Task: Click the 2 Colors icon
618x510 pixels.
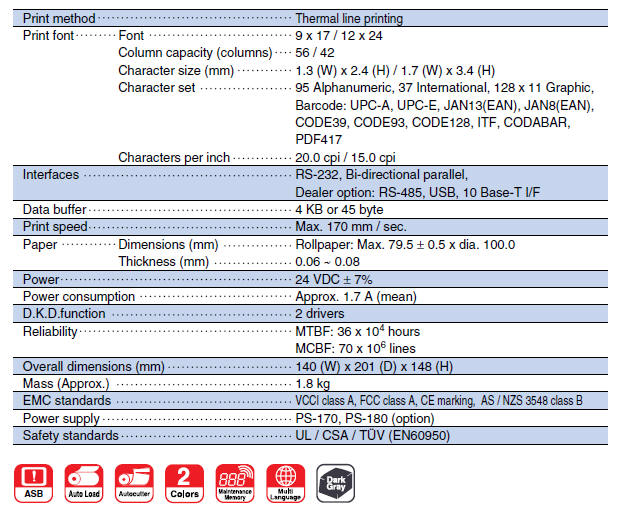Action: [185, 481]
